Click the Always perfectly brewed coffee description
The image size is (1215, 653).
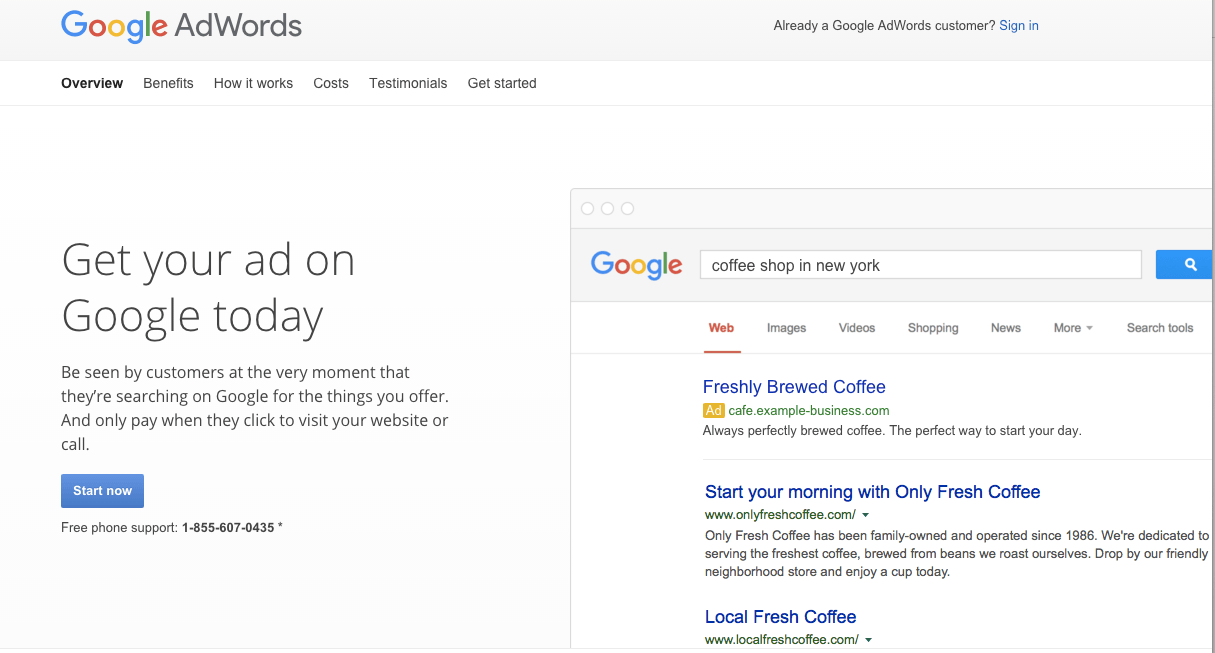892,431
